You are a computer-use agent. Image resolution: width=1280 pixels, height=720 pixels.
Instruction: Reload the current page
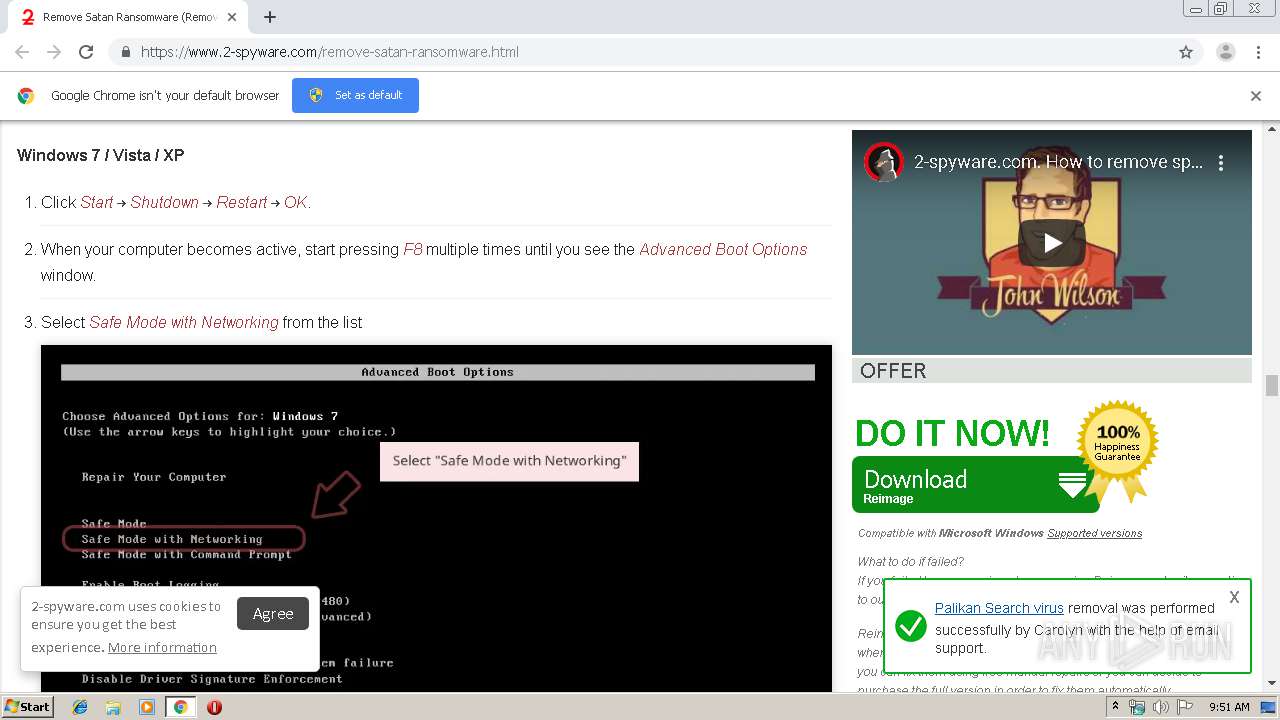click(86, 52)
